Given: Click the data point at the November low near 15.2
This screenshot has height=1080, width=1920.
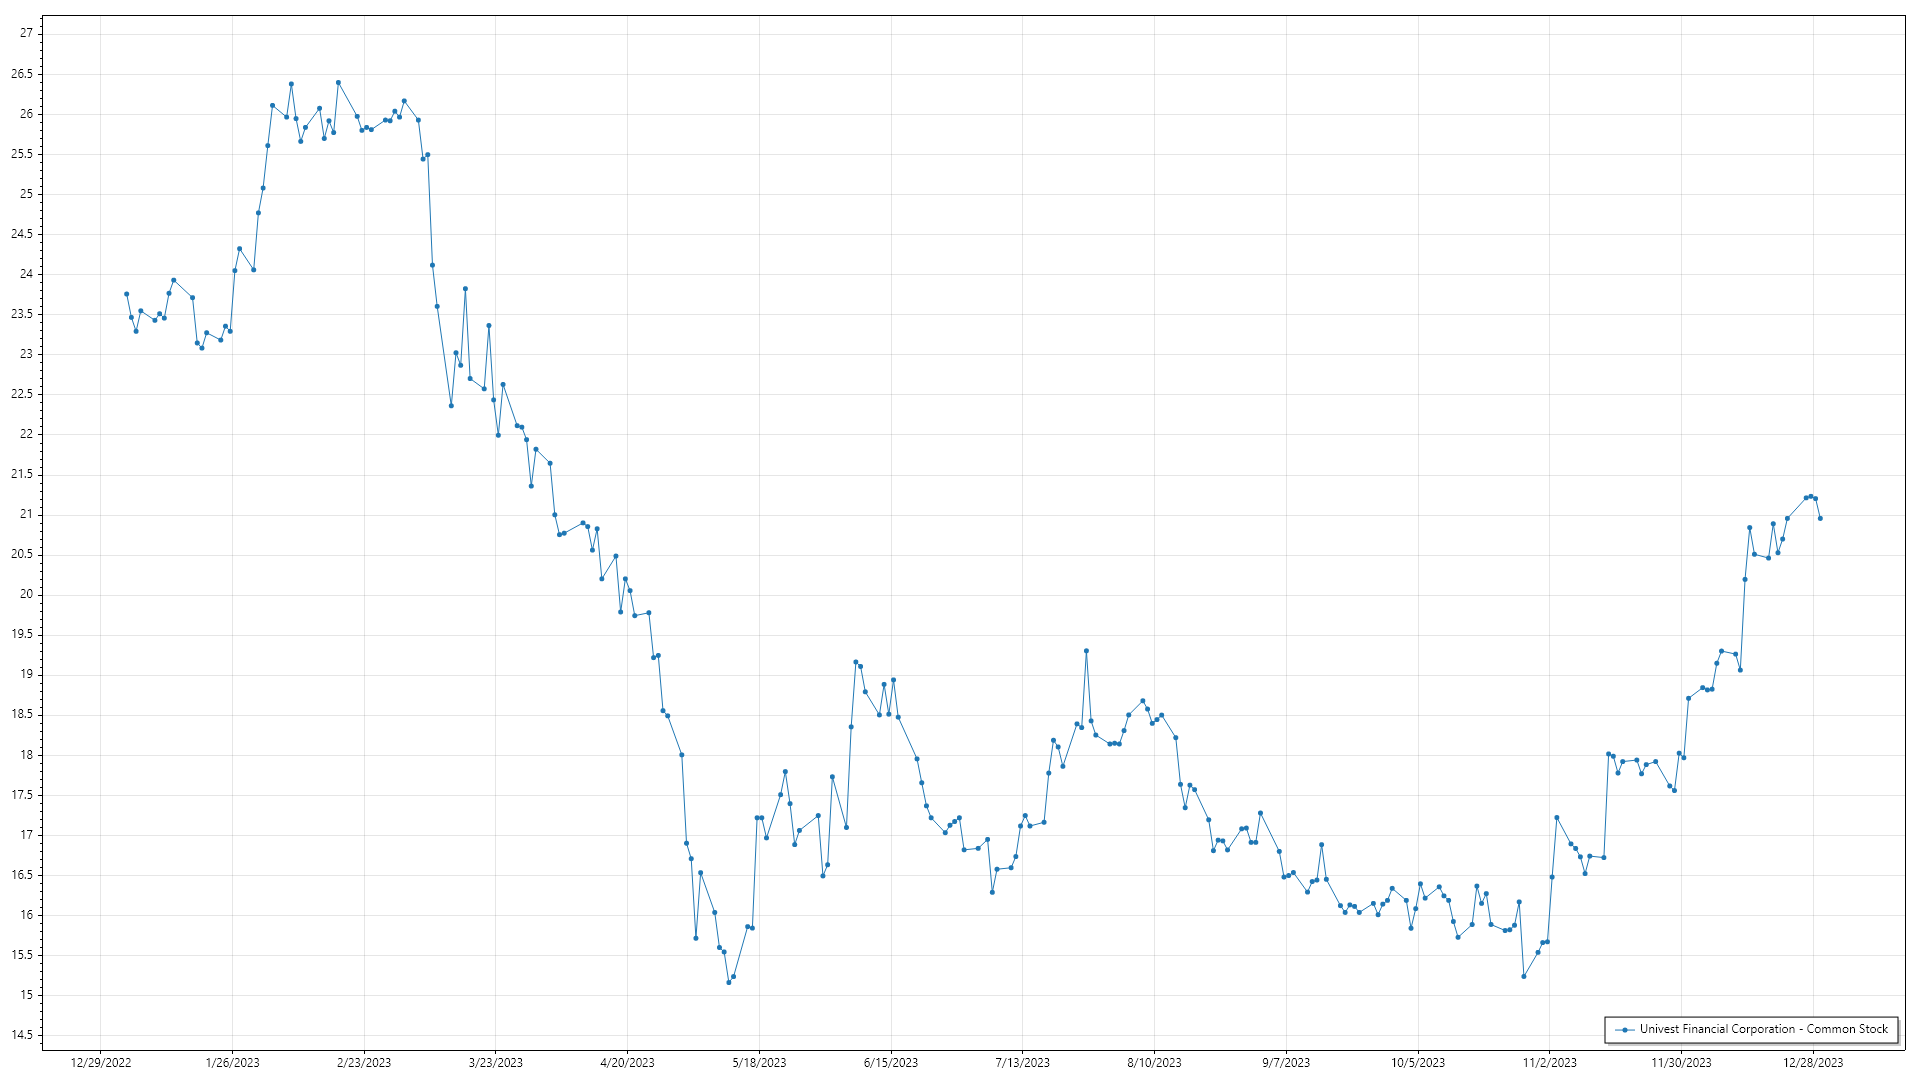Looking at the screenshot, I should coord(1524,976).
